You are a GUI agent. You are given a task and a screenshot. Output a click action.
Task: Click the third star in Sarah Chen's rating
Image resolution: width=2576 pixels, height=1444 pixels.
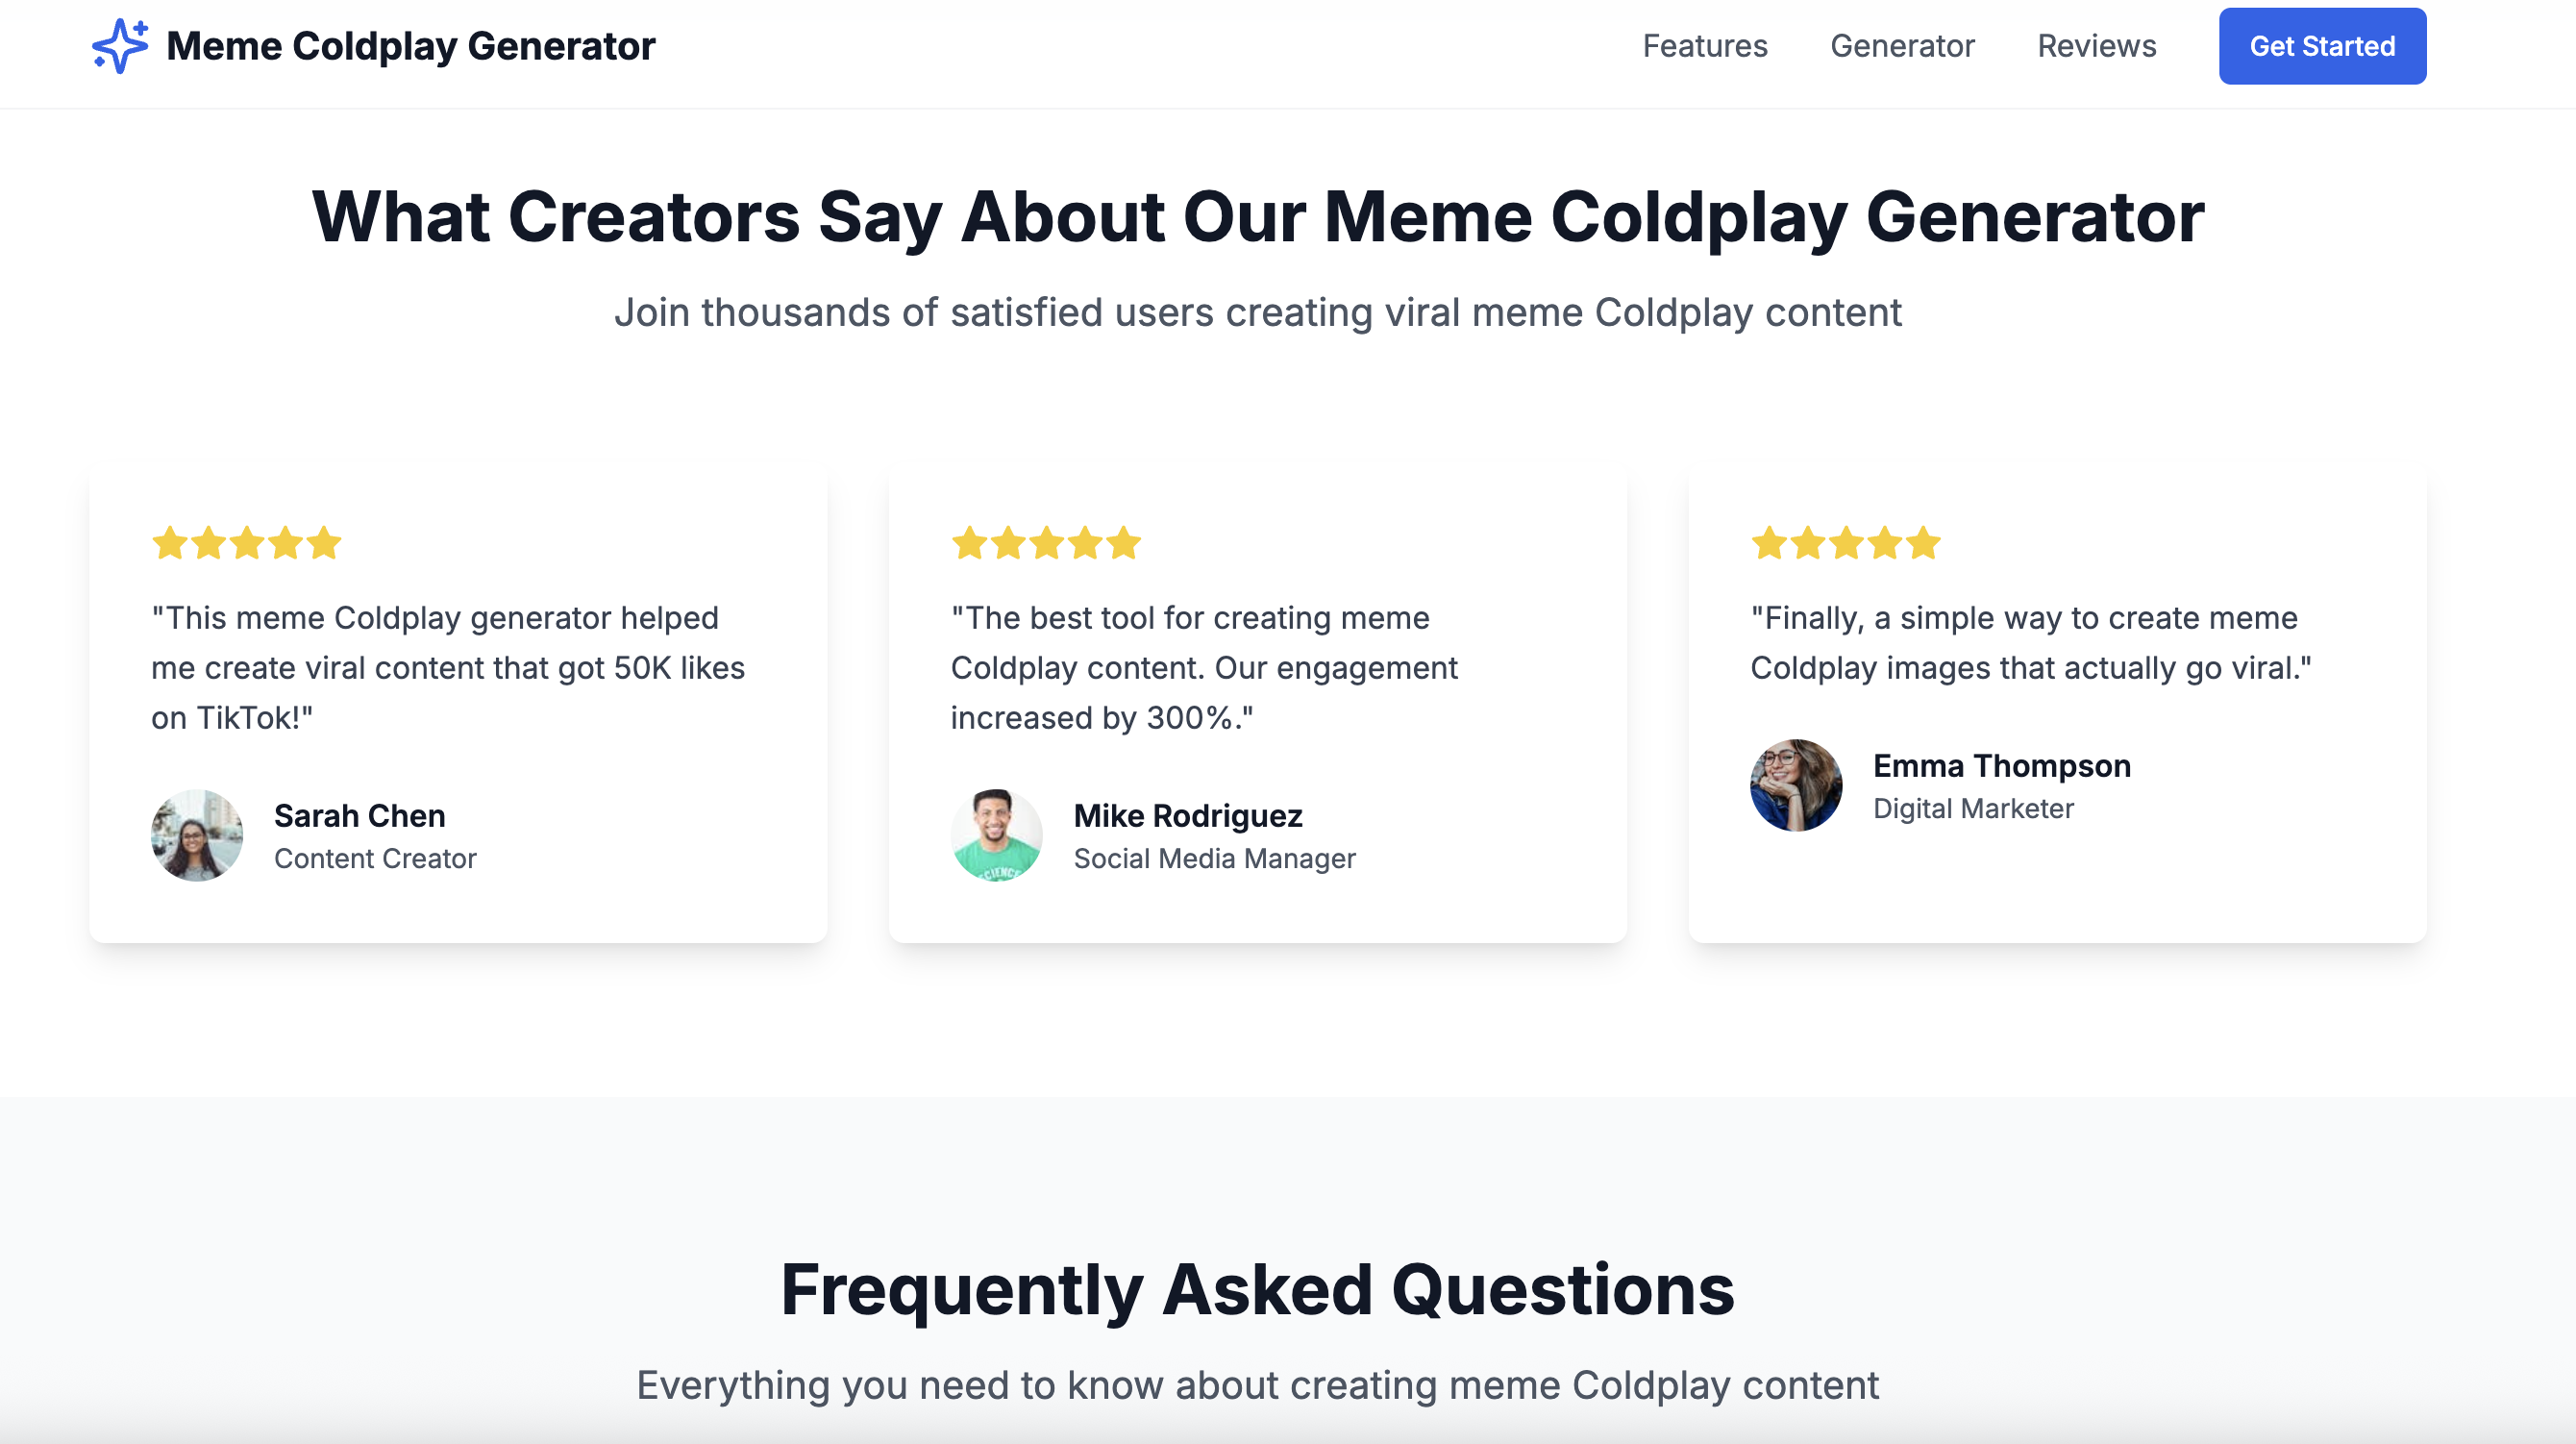245,543
